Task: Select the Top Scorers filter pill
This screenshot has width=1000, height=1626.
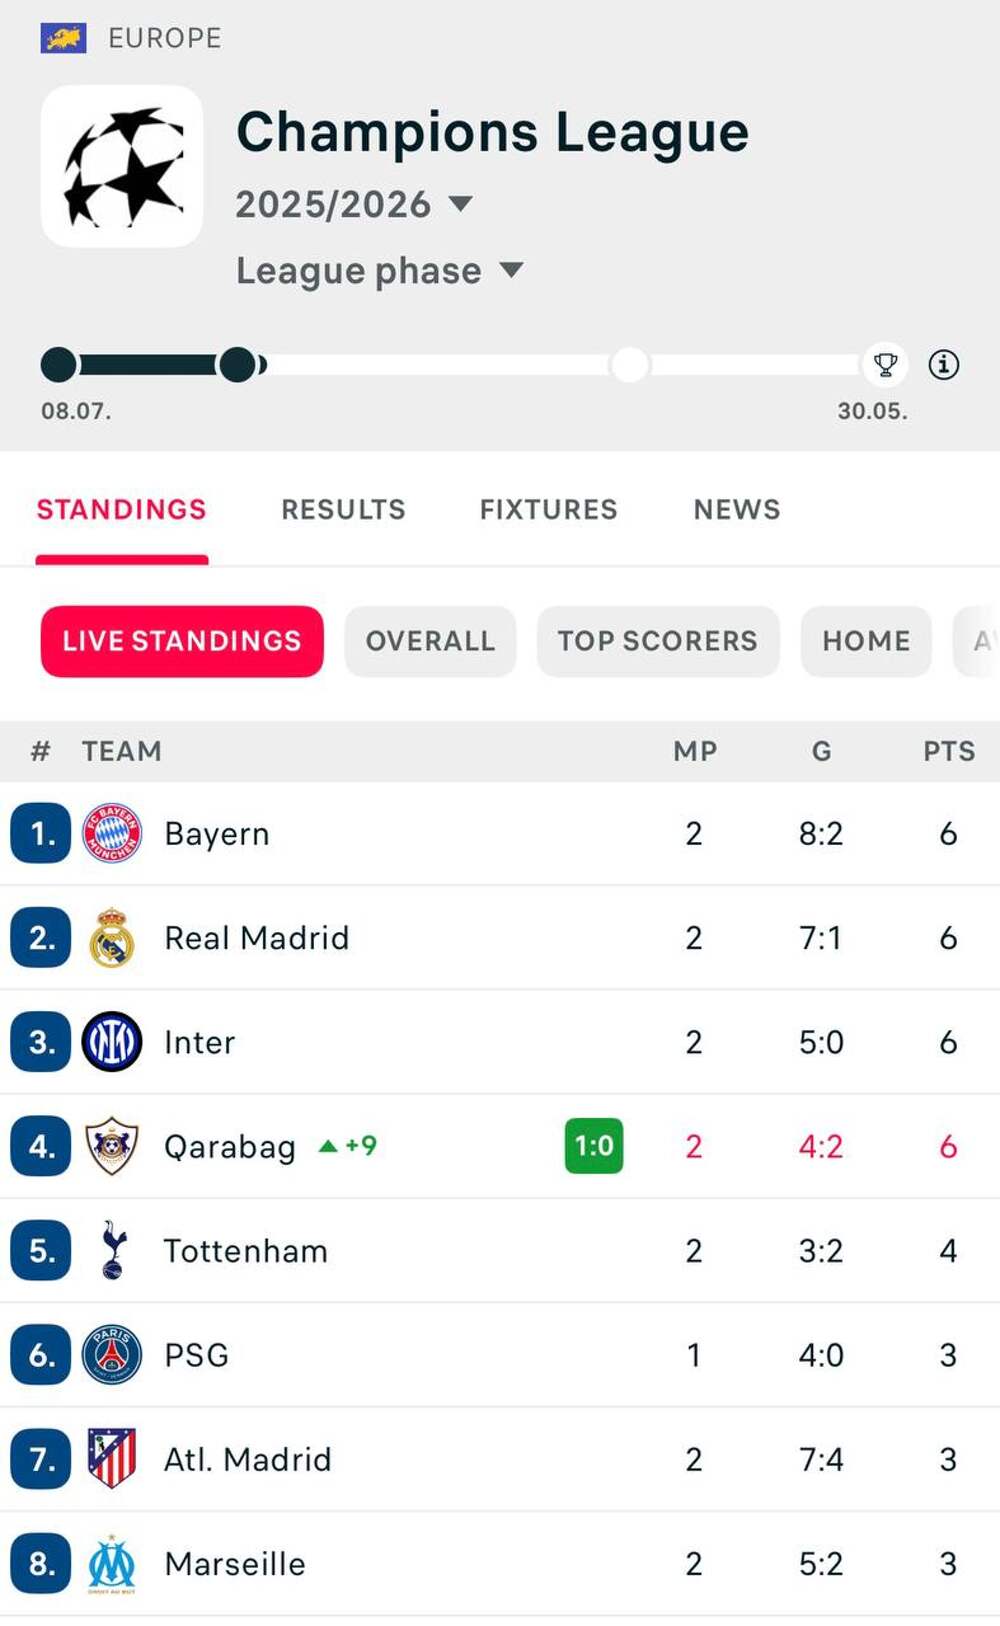Action: coord(657,641)
